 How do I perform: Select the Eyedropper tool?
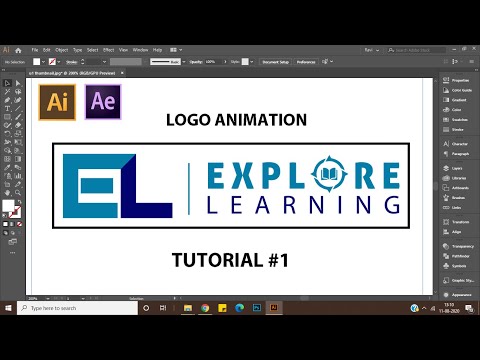pyautogui.click(x=7, y=167)
